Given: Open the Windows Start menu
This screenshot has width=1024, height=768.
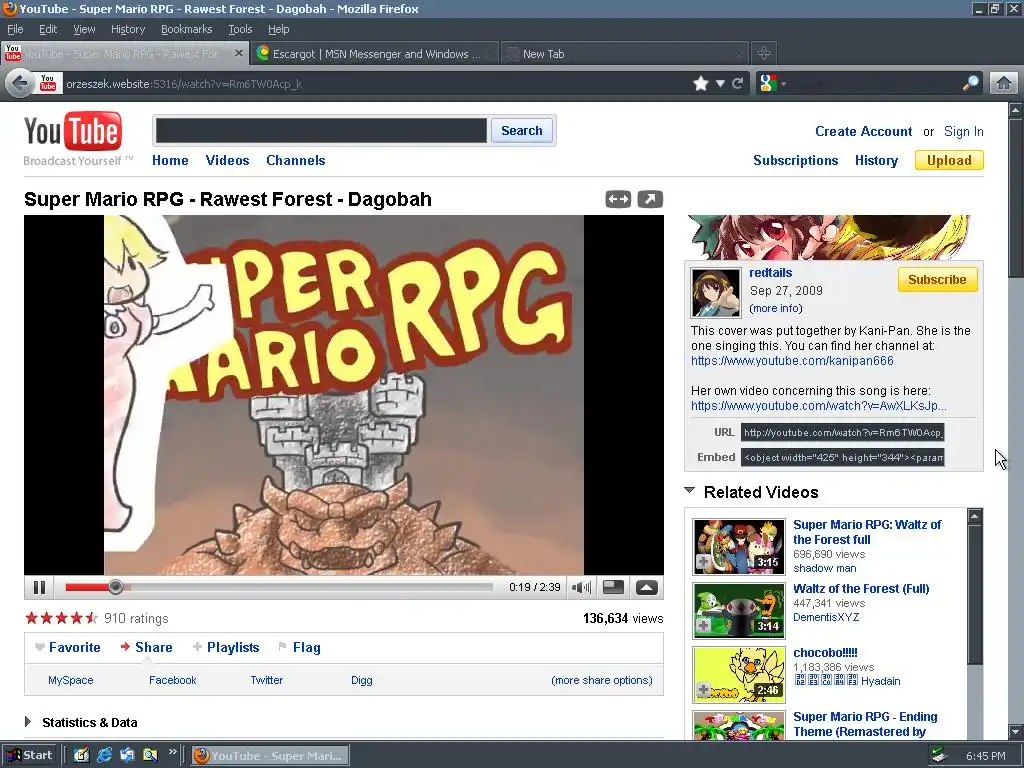Looking at the screenshot, I should coord(29,756).
